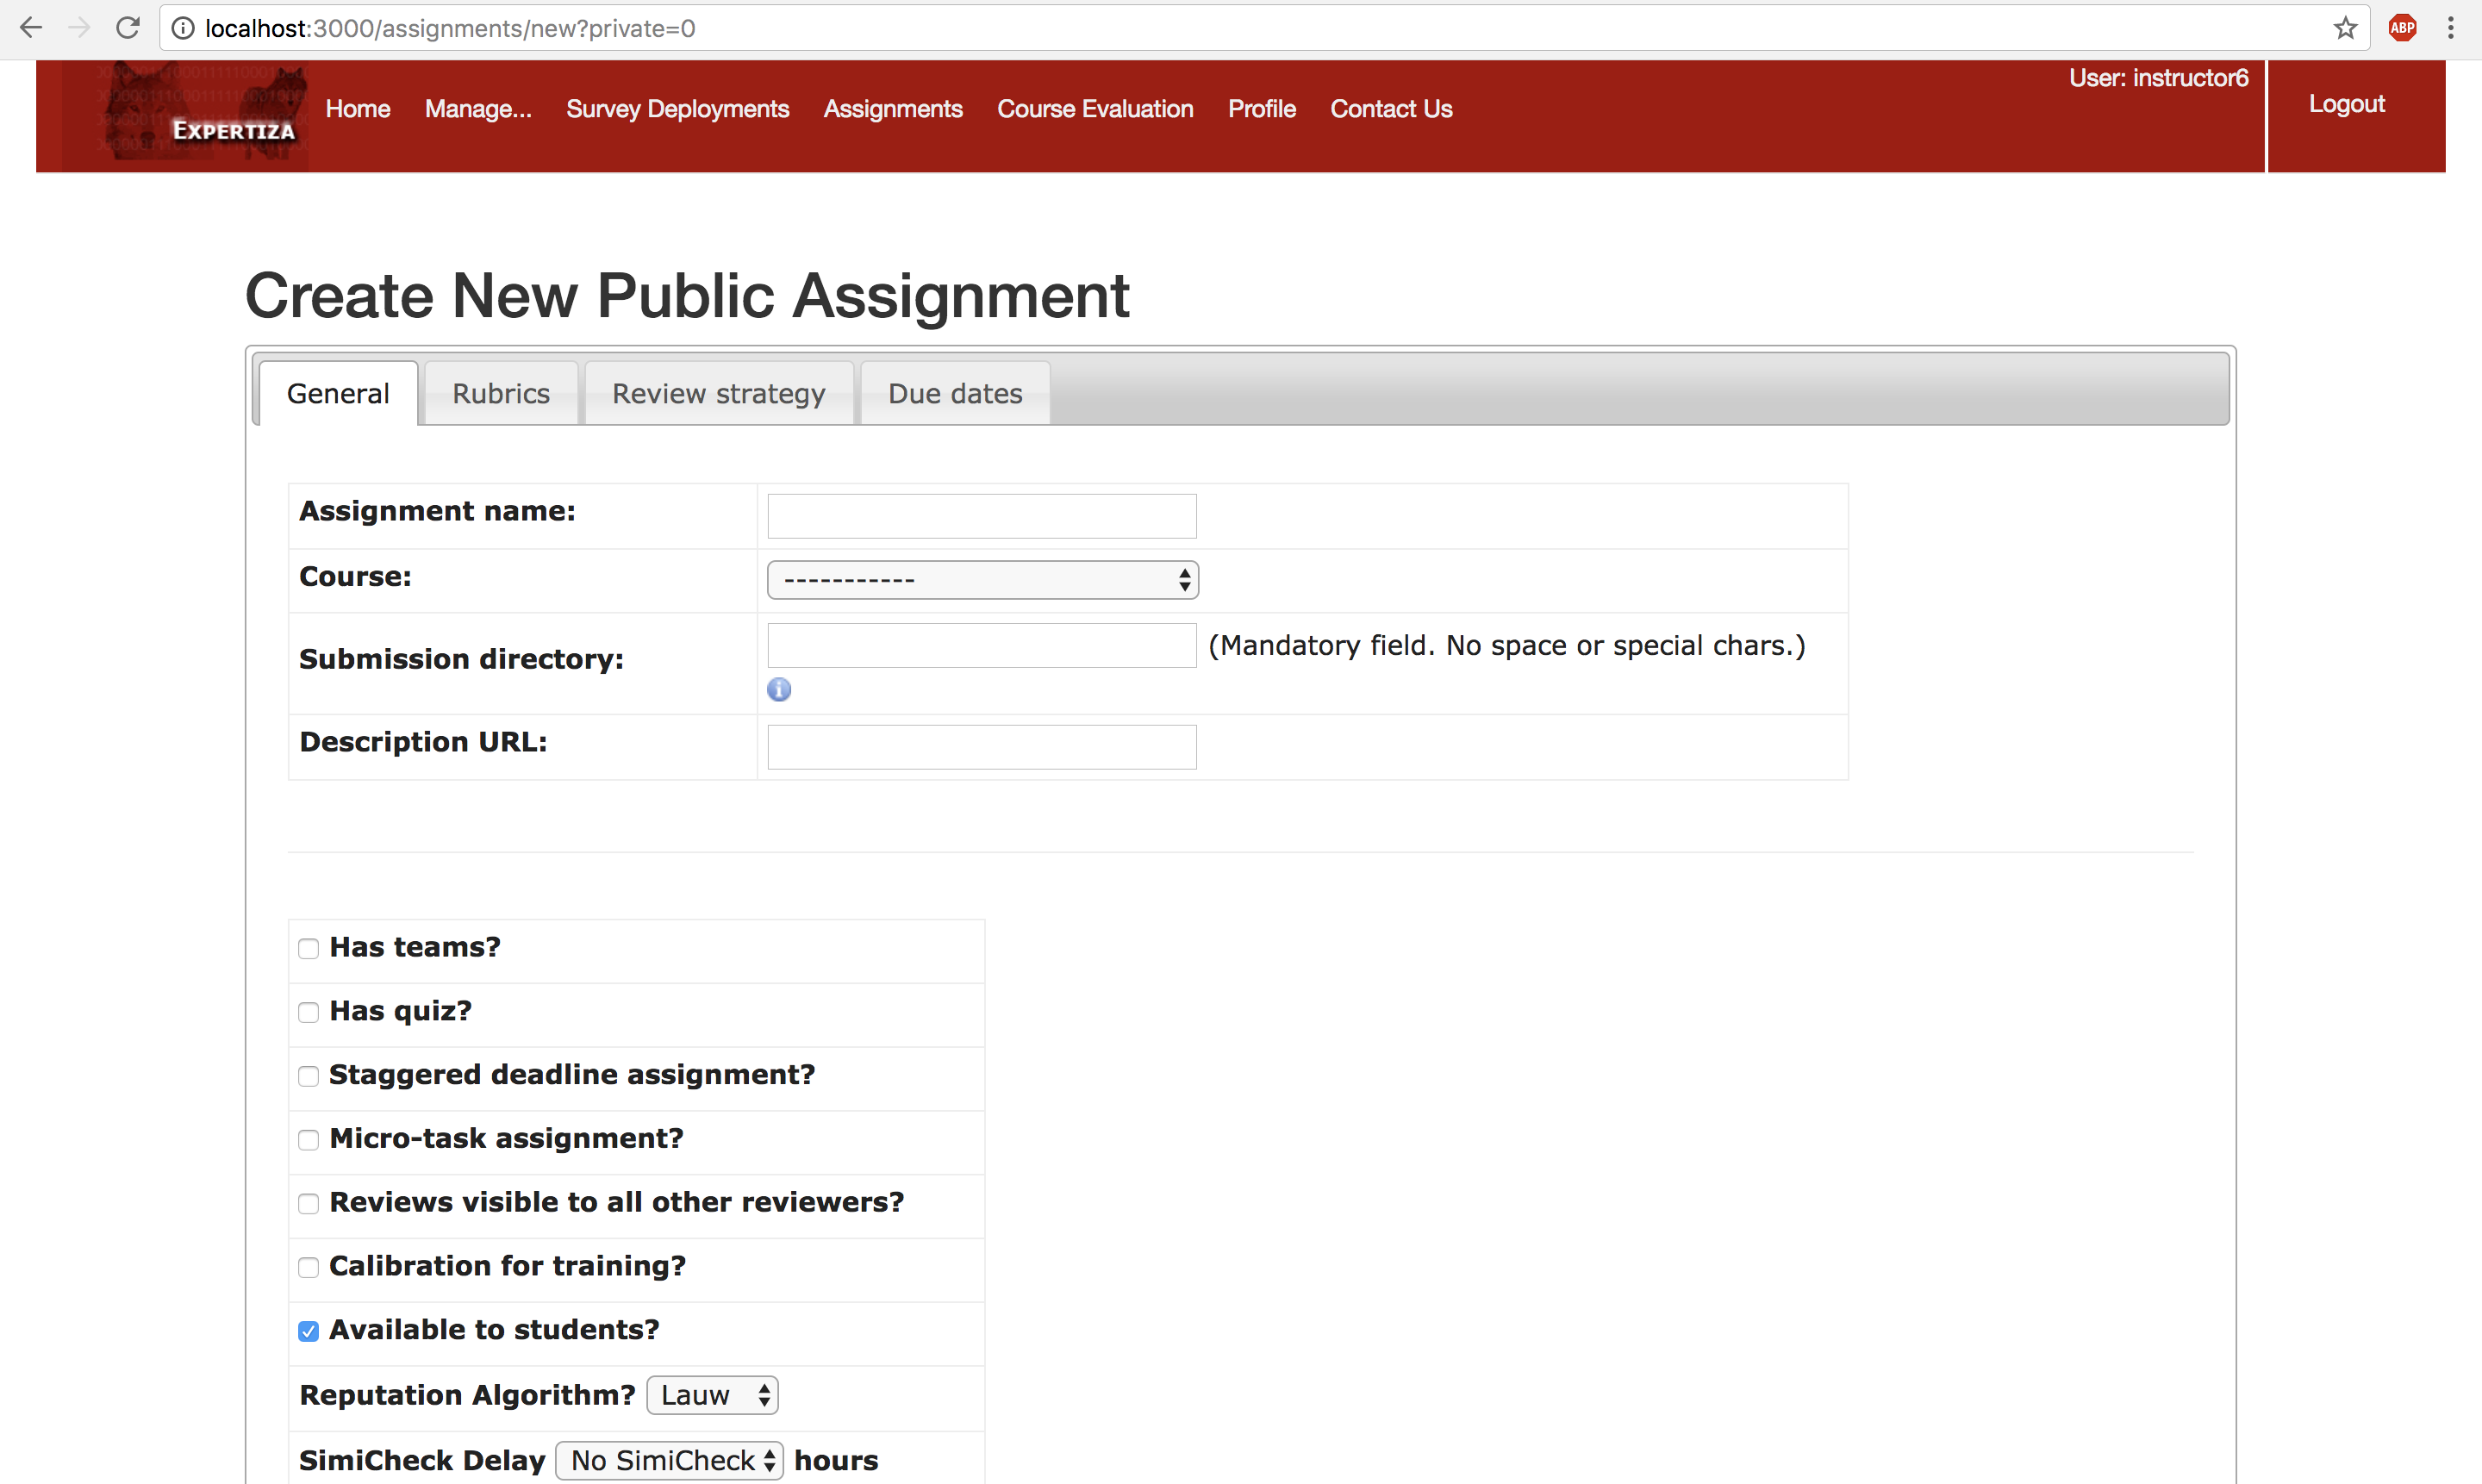Reload the page with refresh icon
Viewport: 2482px width, 1484px height.
[x=127, y=28]
